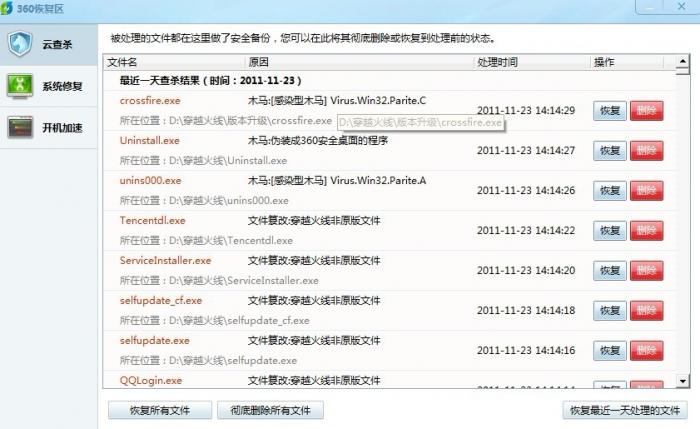Click the 2011-11-23 14:14:18 timestamp
The width and height of the screenshot is (700, 429).
[x=526, y=310]
